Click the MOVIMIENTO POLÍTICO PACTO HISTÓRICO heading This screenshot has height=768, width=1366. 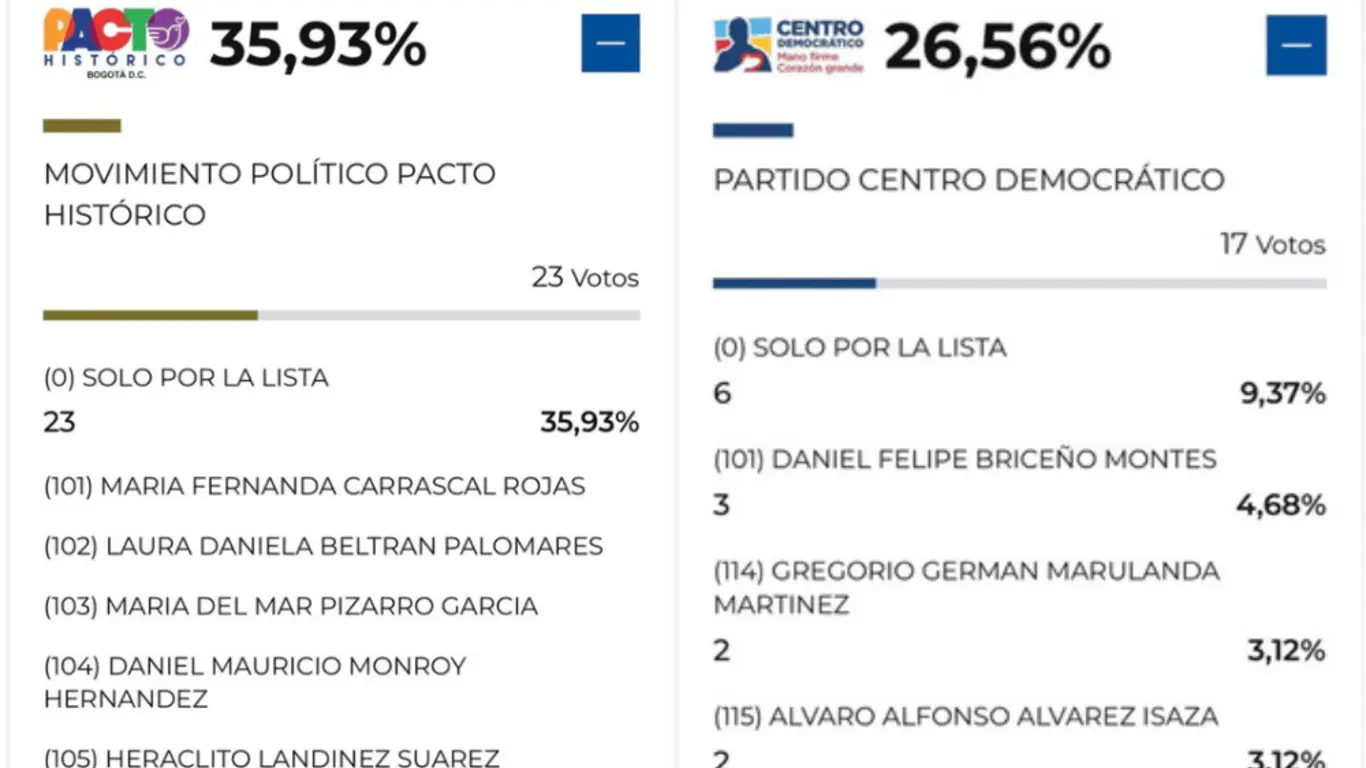click(269, 193)
